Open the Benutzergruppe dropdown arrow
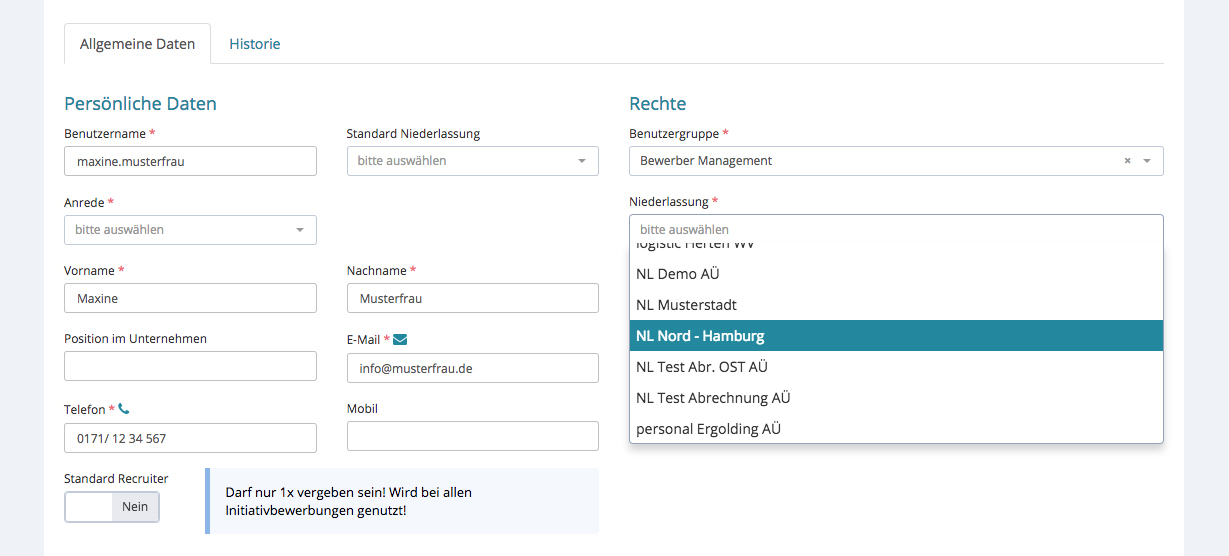Screen dimensions: 1229x556 (1147, 161)
